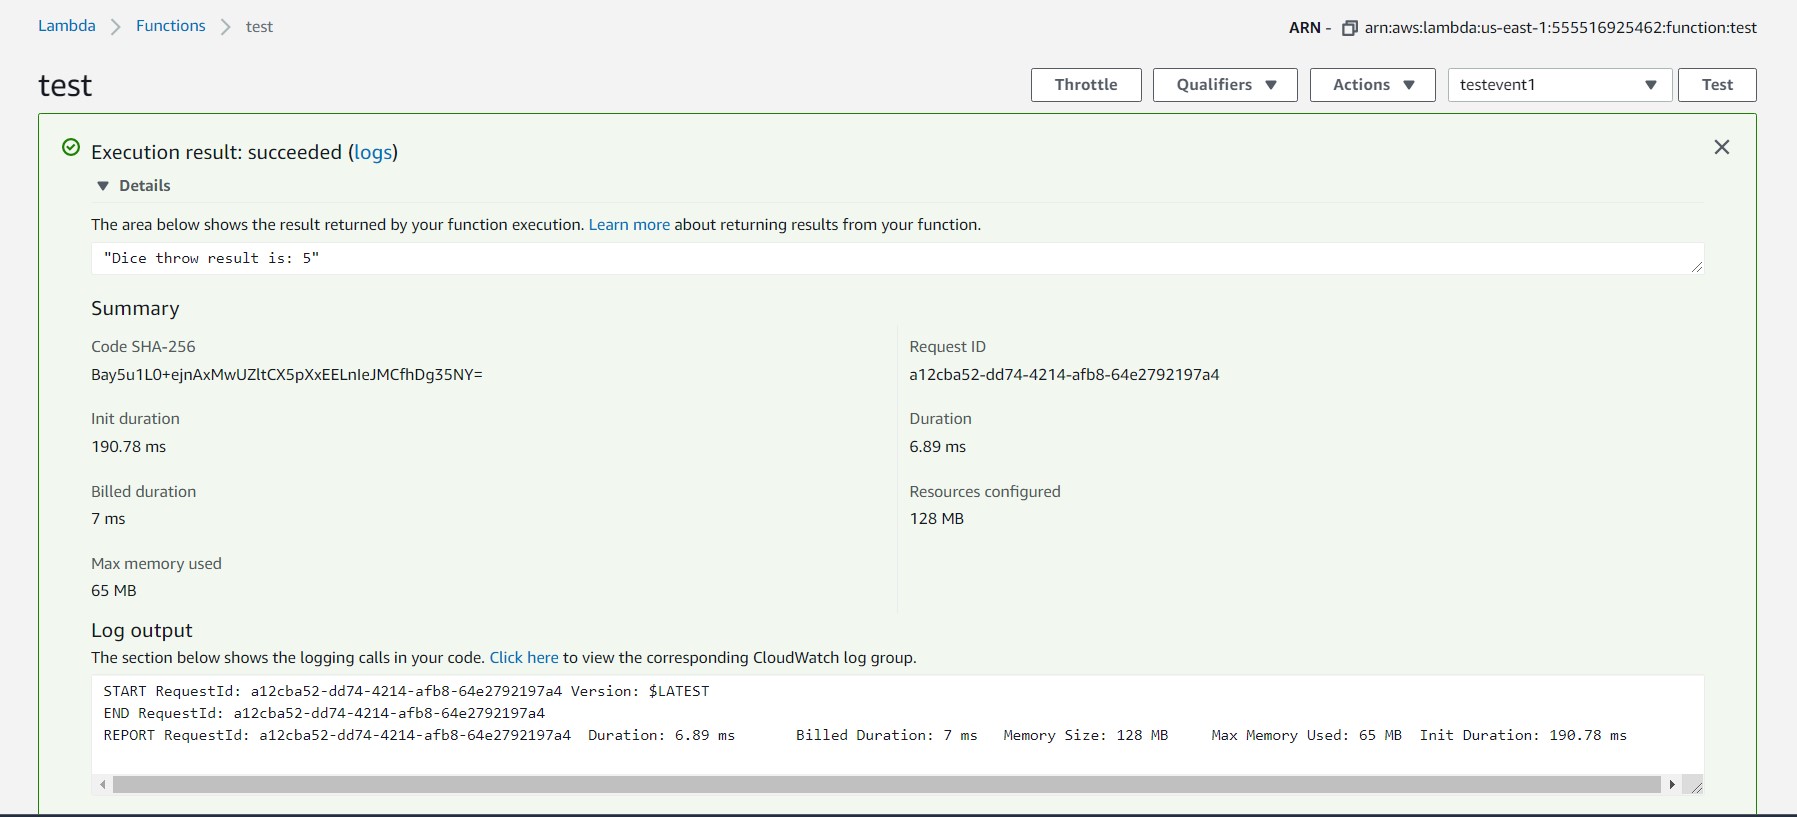
Task: Follow the Learn more link
Action: [629, 225]
